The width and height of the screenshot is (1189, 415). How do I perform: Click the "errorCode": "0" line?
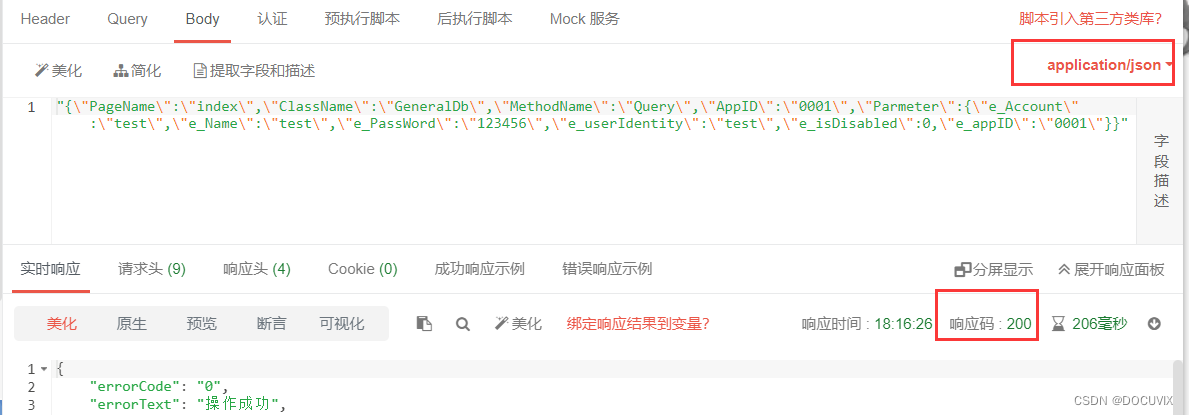pyautogui.click(x=158, y=386)
